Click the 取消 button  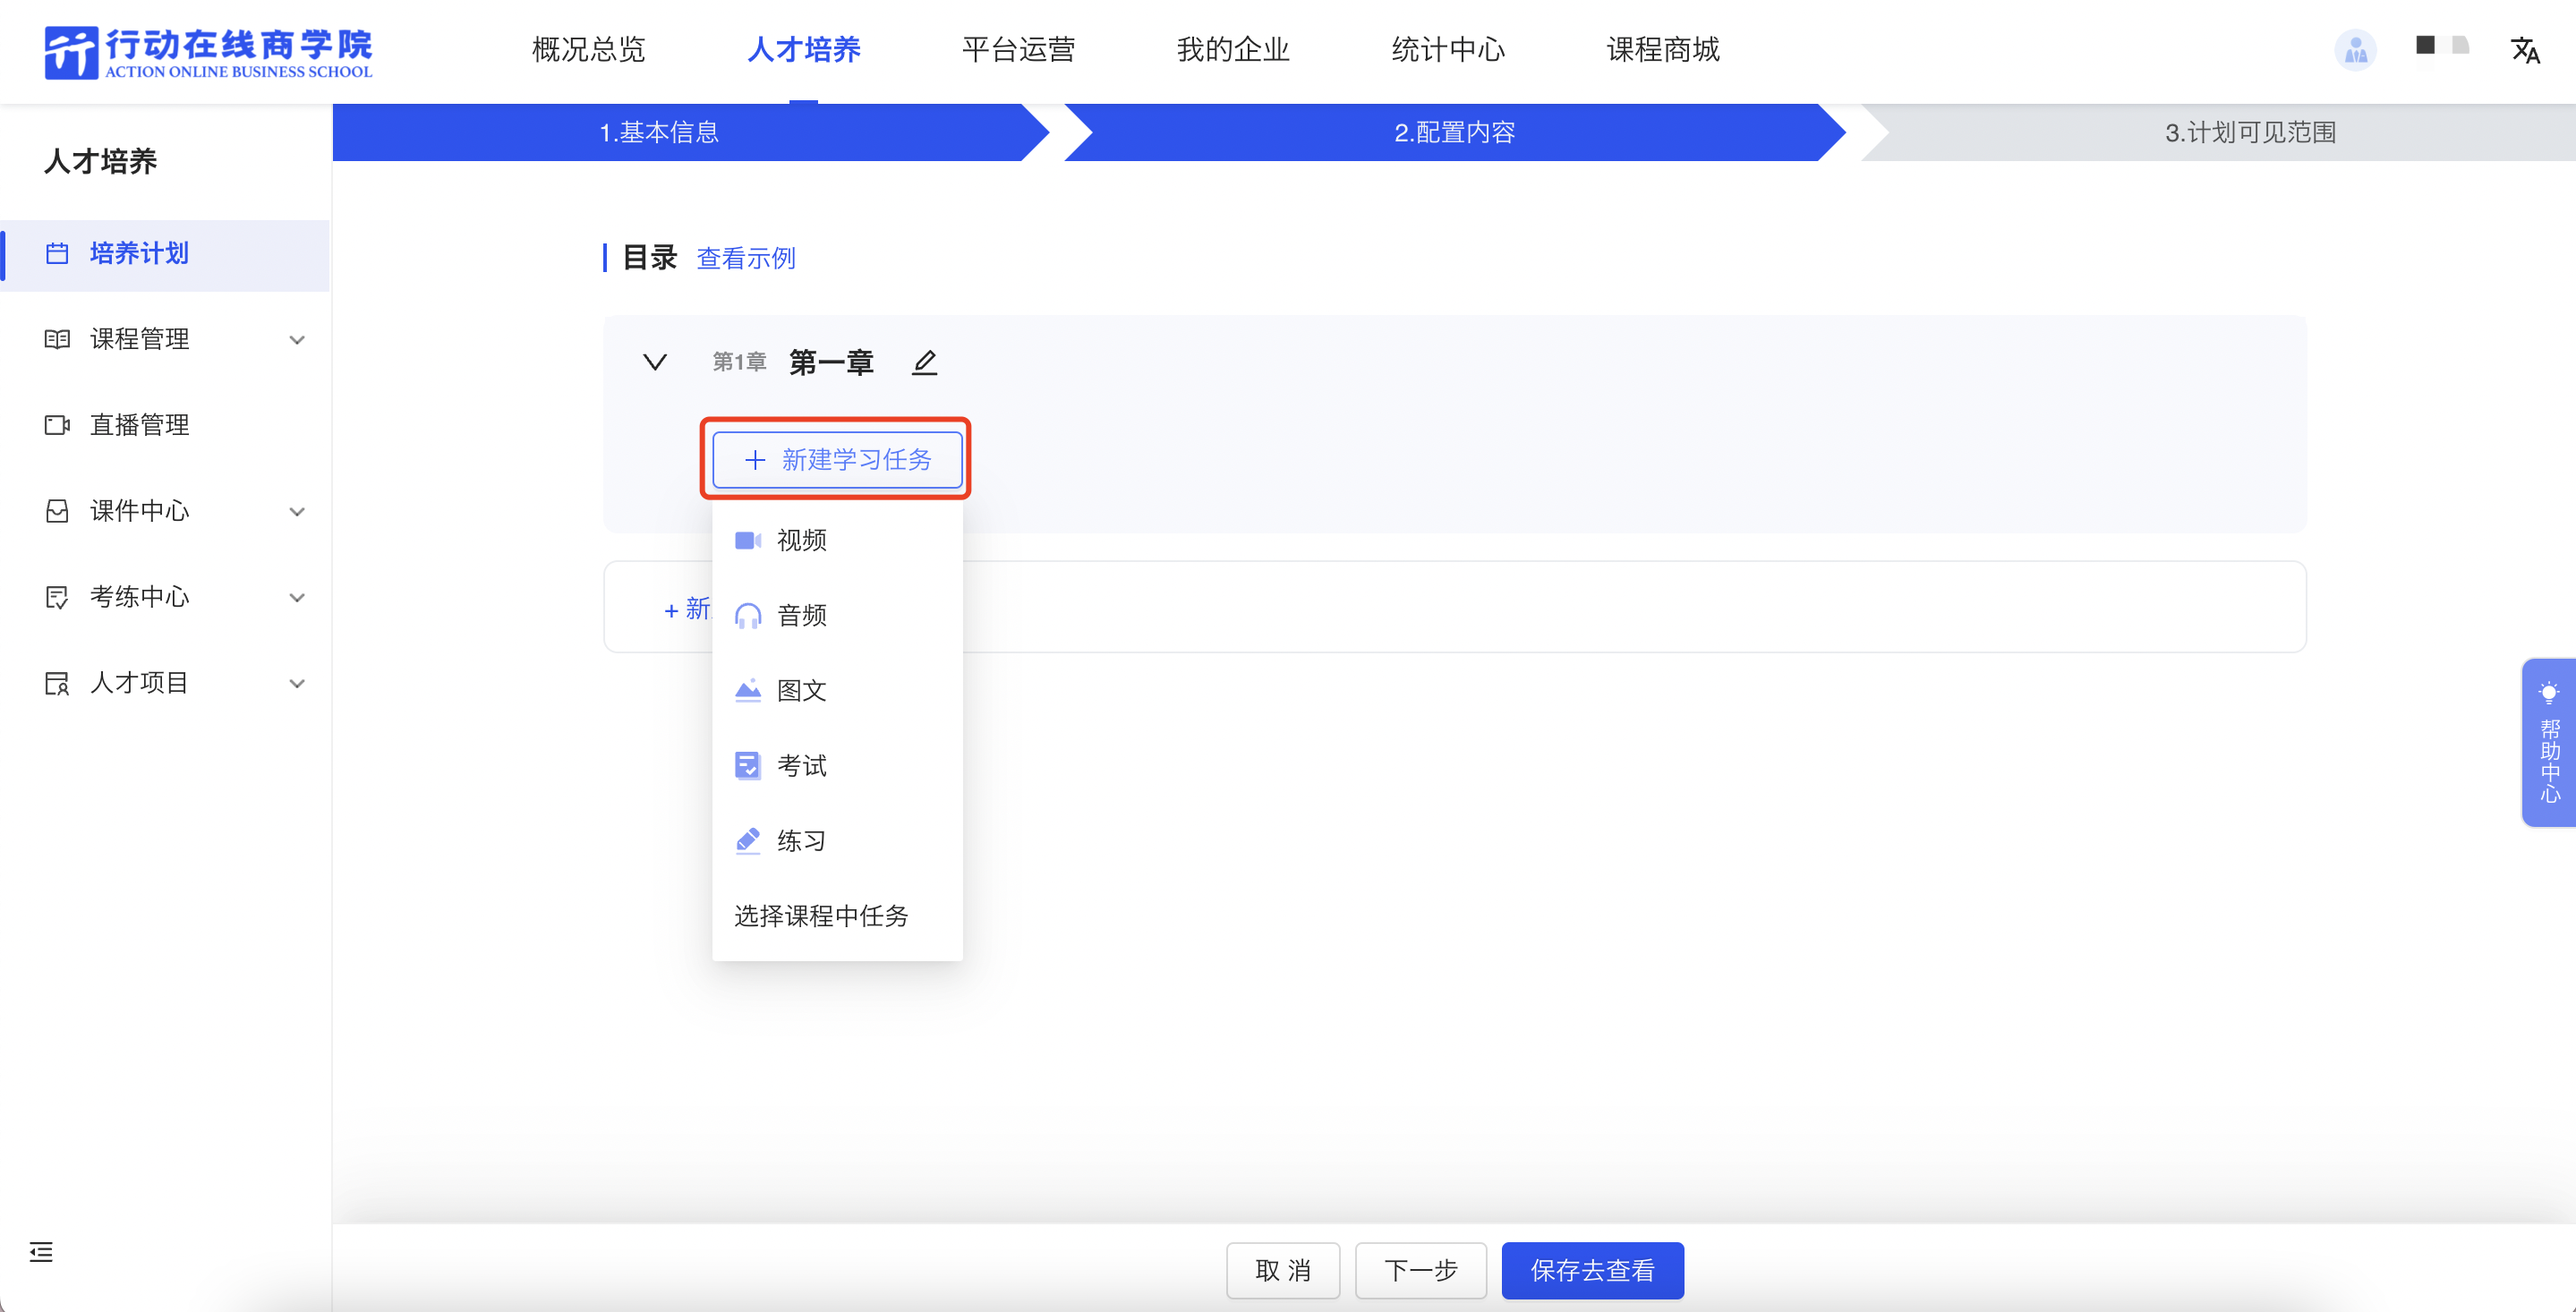click(1283, 1270)
